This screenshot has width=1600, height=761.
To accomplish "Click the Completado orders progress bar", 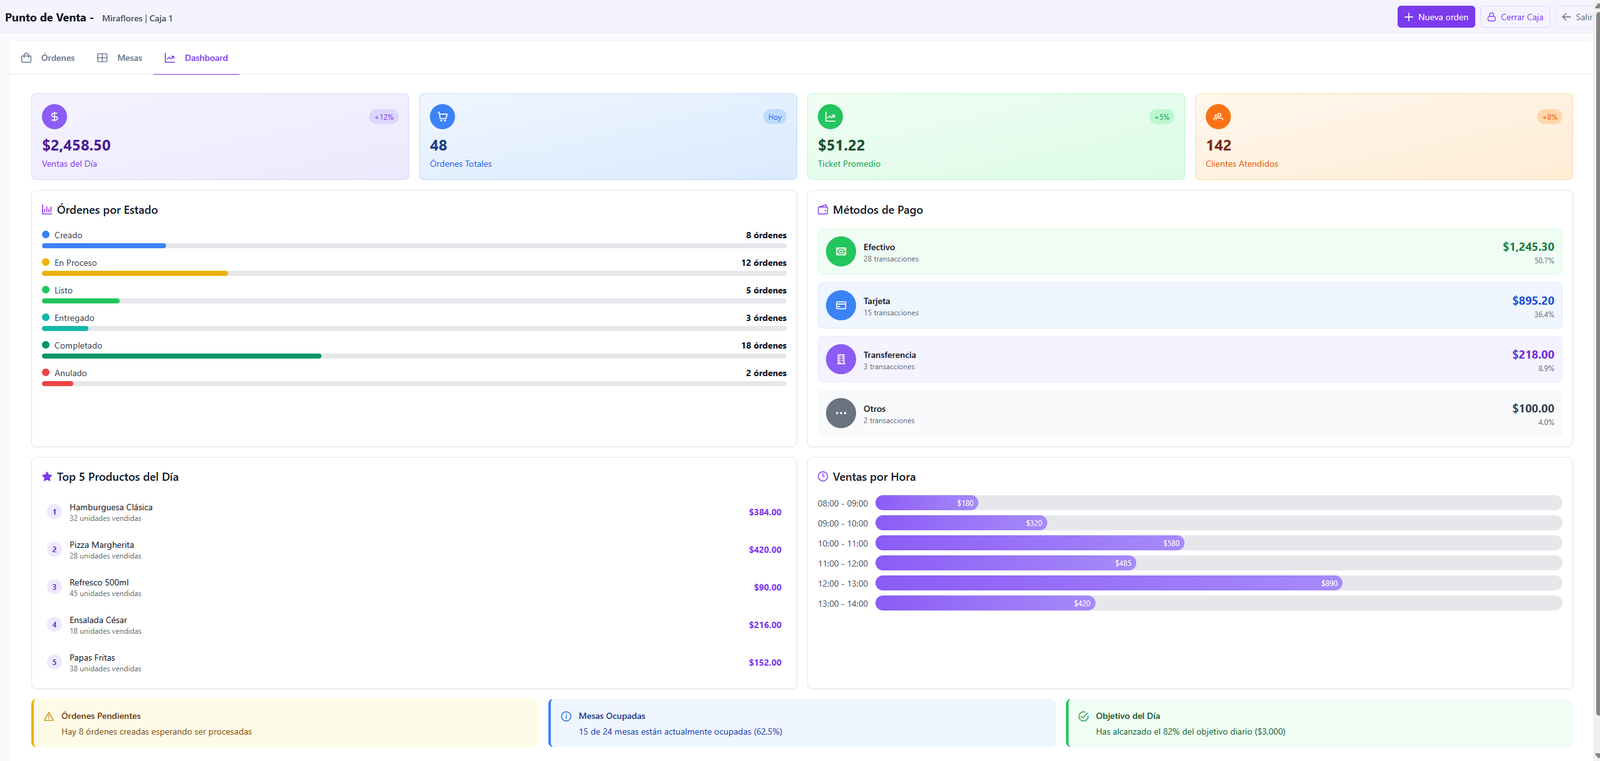I will point(414,356).
